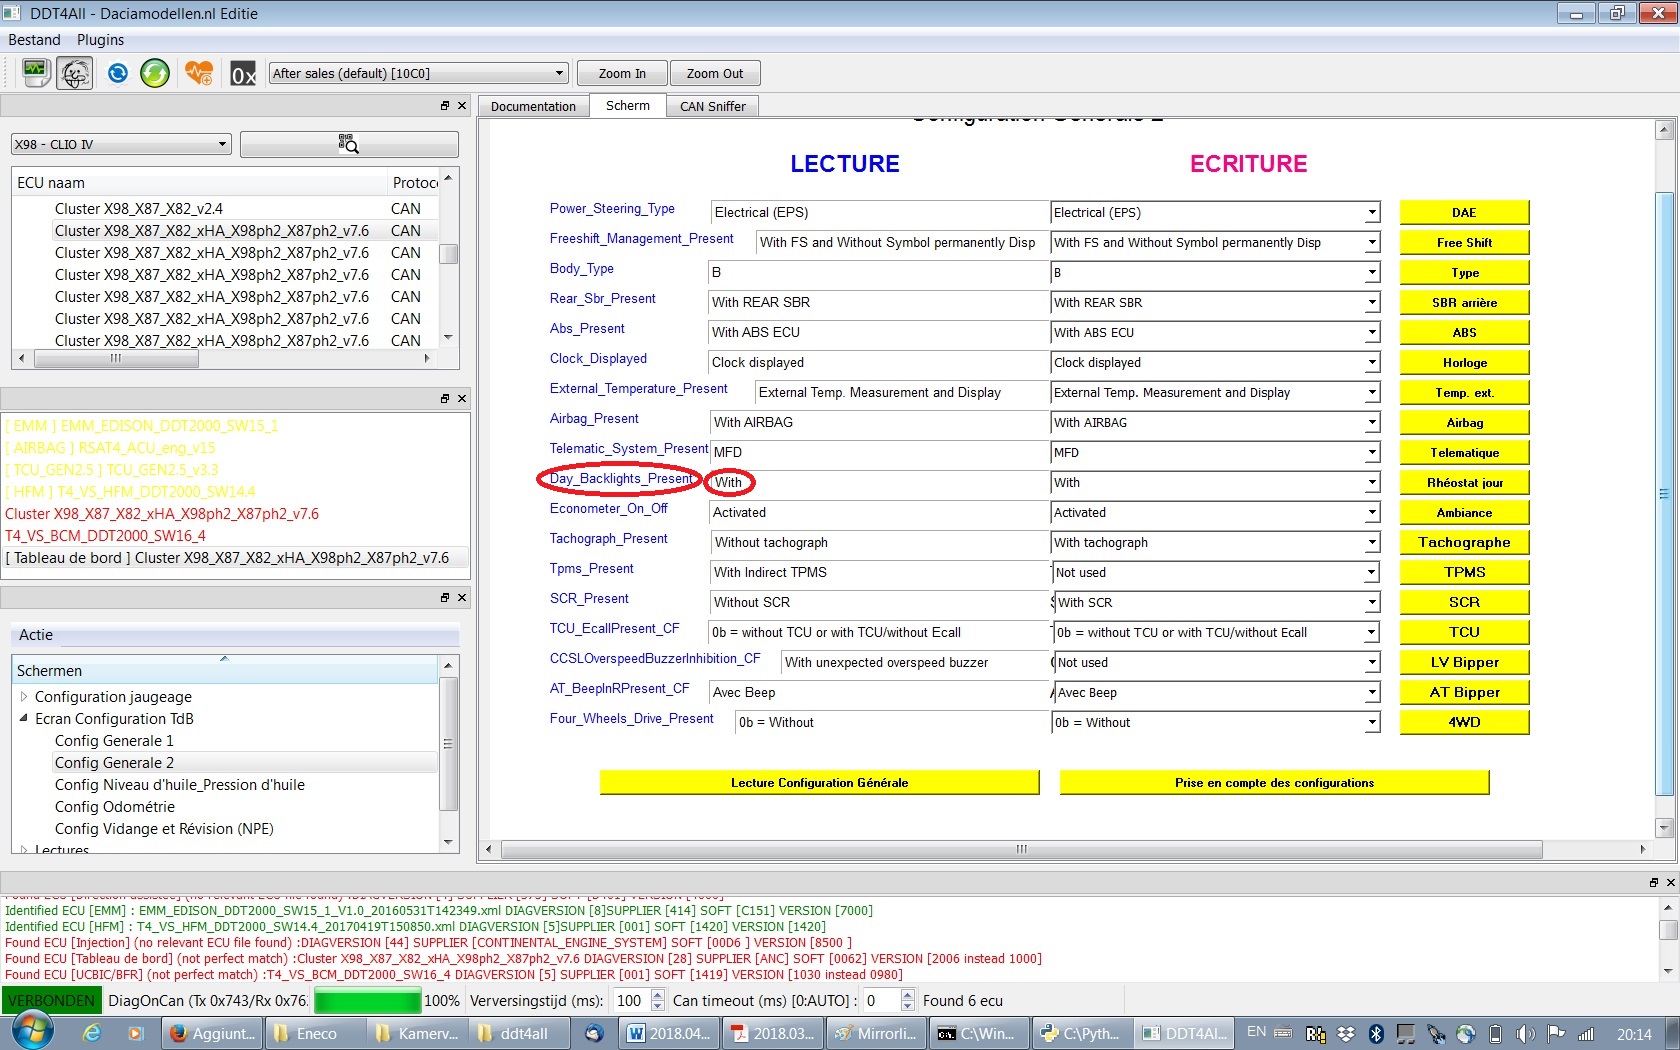Viewport: 1680px width, 1050px height.
Task: Increase the Verversingstijd spinner value
Action: [657, 994]
